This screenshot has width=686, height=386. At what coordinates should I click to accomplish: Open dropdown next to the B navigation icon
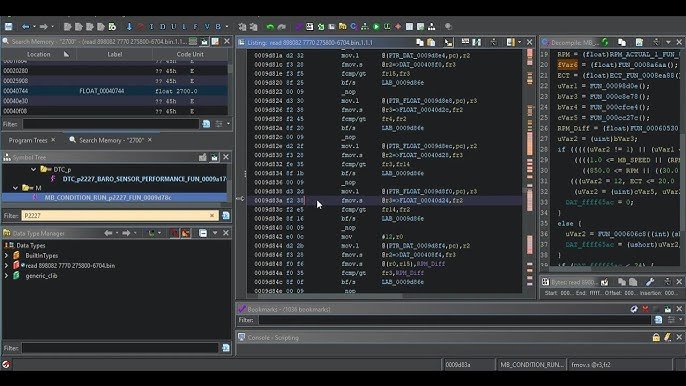point(227,27)
